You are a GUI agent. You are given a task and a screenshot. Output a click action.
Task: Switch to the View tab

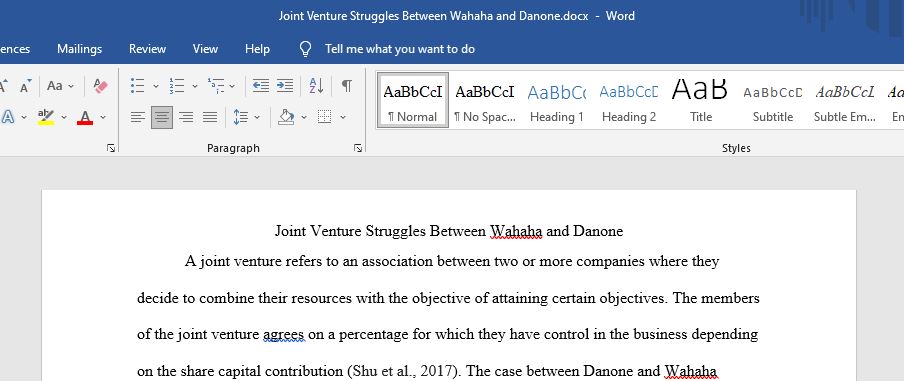205,49
